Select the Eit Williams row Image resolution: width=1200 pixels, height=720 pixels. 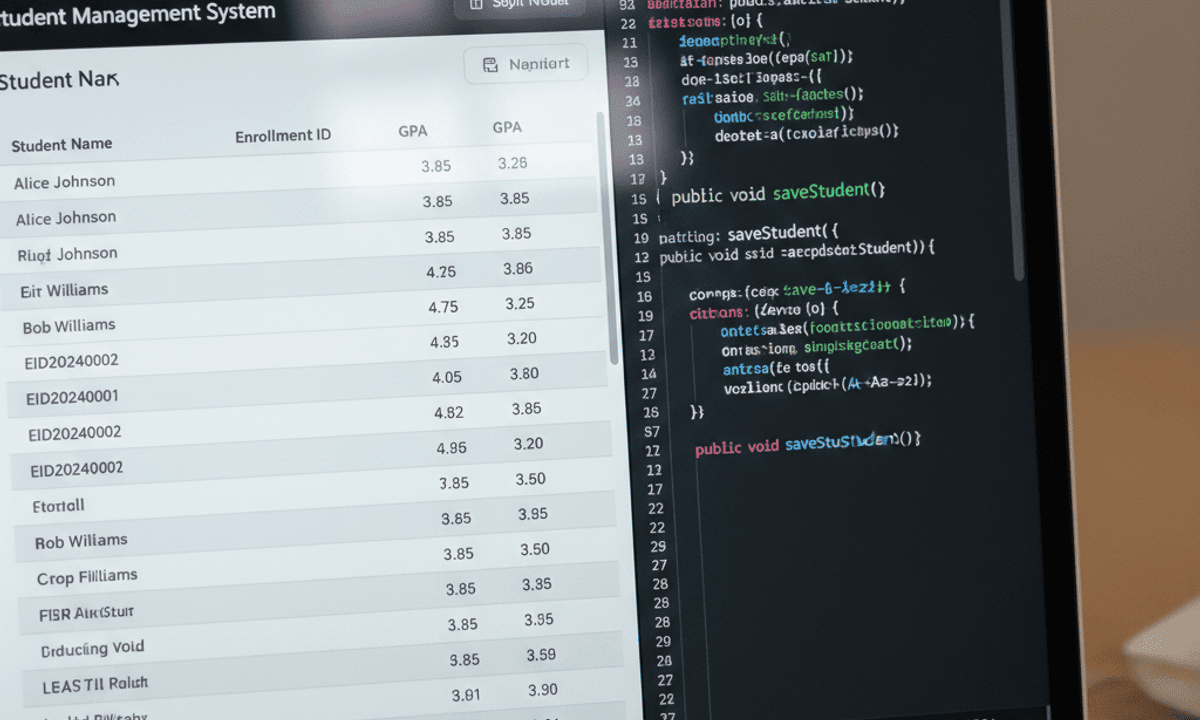64,290
